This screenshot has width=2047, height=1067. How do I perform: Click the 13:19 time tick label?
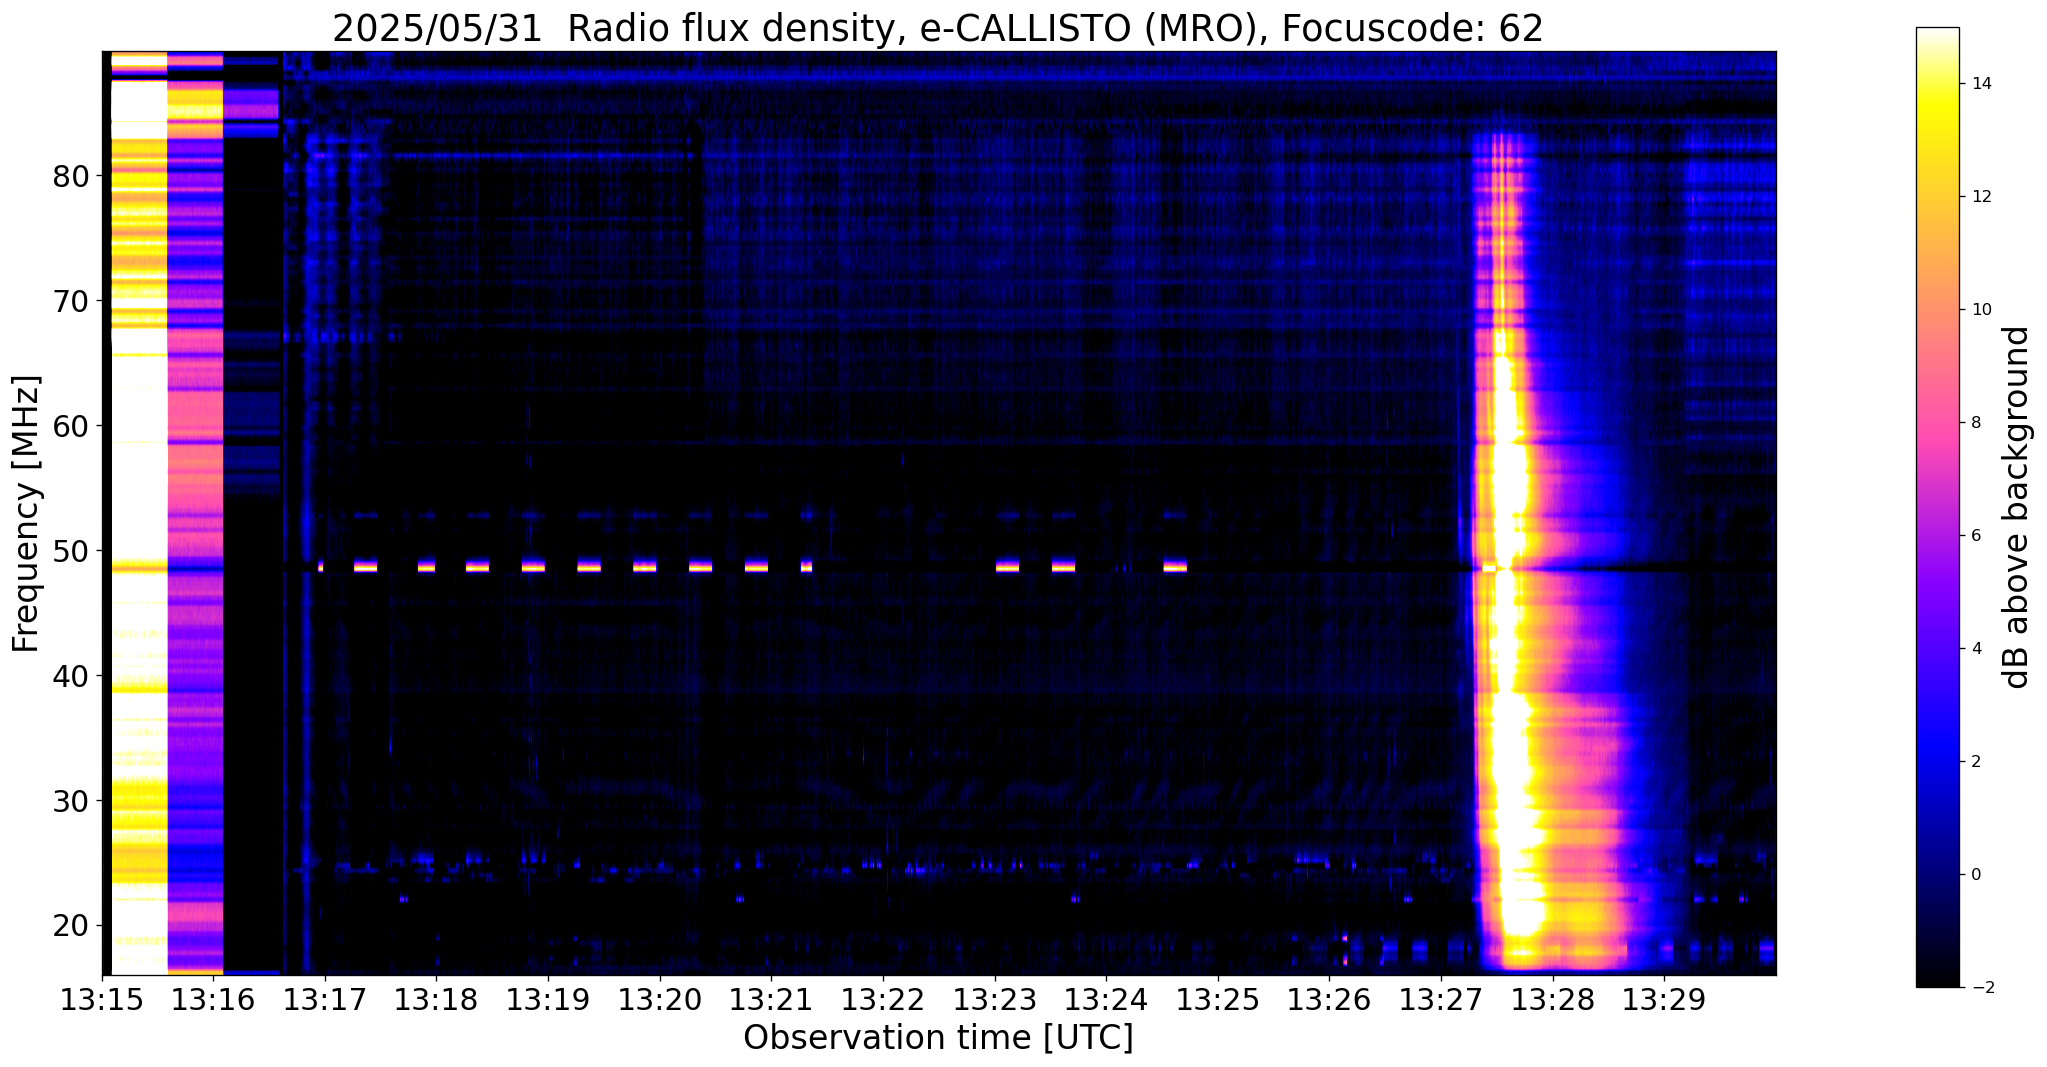(x=548, y=999)
